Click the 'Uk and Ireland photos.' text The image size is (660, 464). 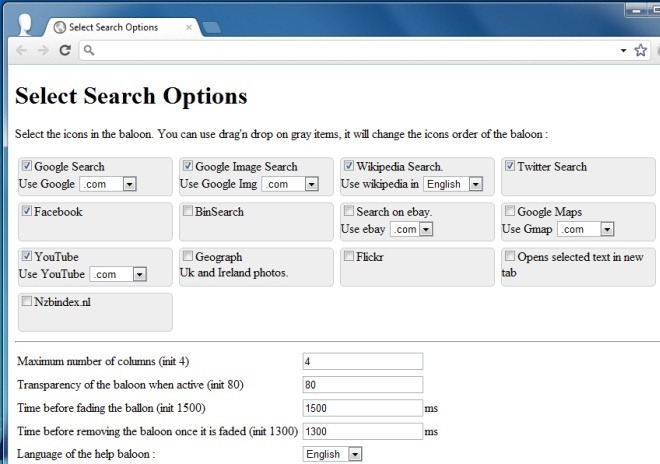pos(234,273)
